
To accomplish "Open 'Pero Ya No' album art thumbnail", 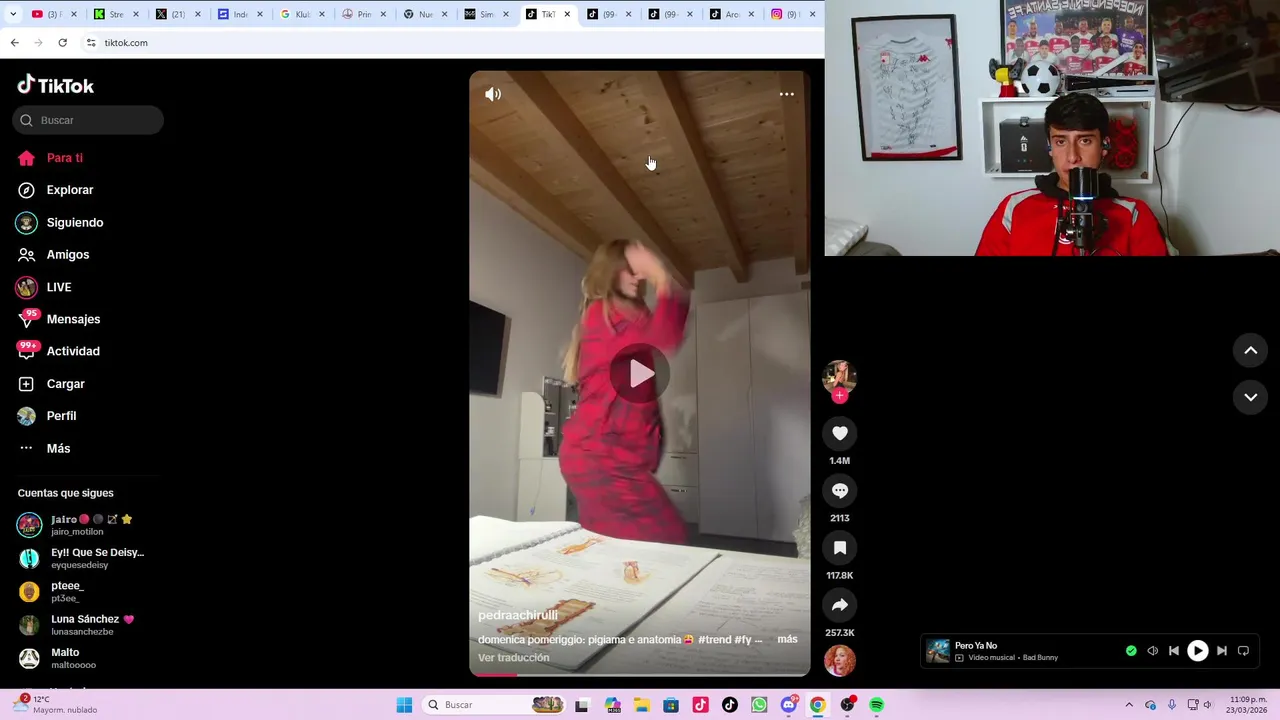I will (x=938, y=651).
